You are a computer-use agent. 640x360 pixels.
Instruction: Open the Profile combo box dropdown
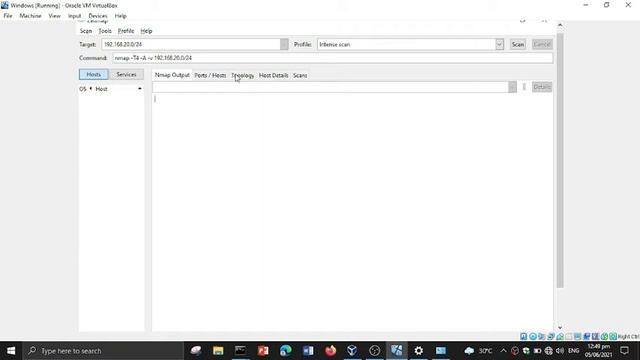point(499,44)
